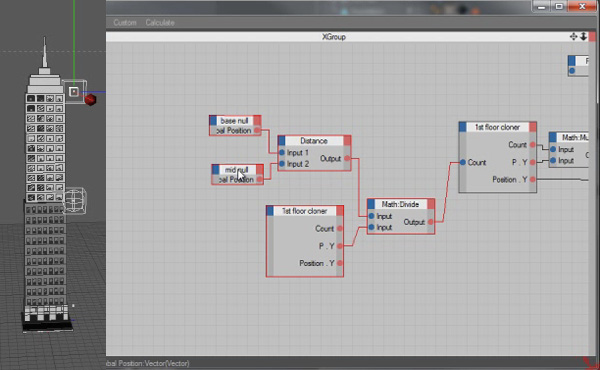Click the XGroup pan arrows icon

click(573, 36)
